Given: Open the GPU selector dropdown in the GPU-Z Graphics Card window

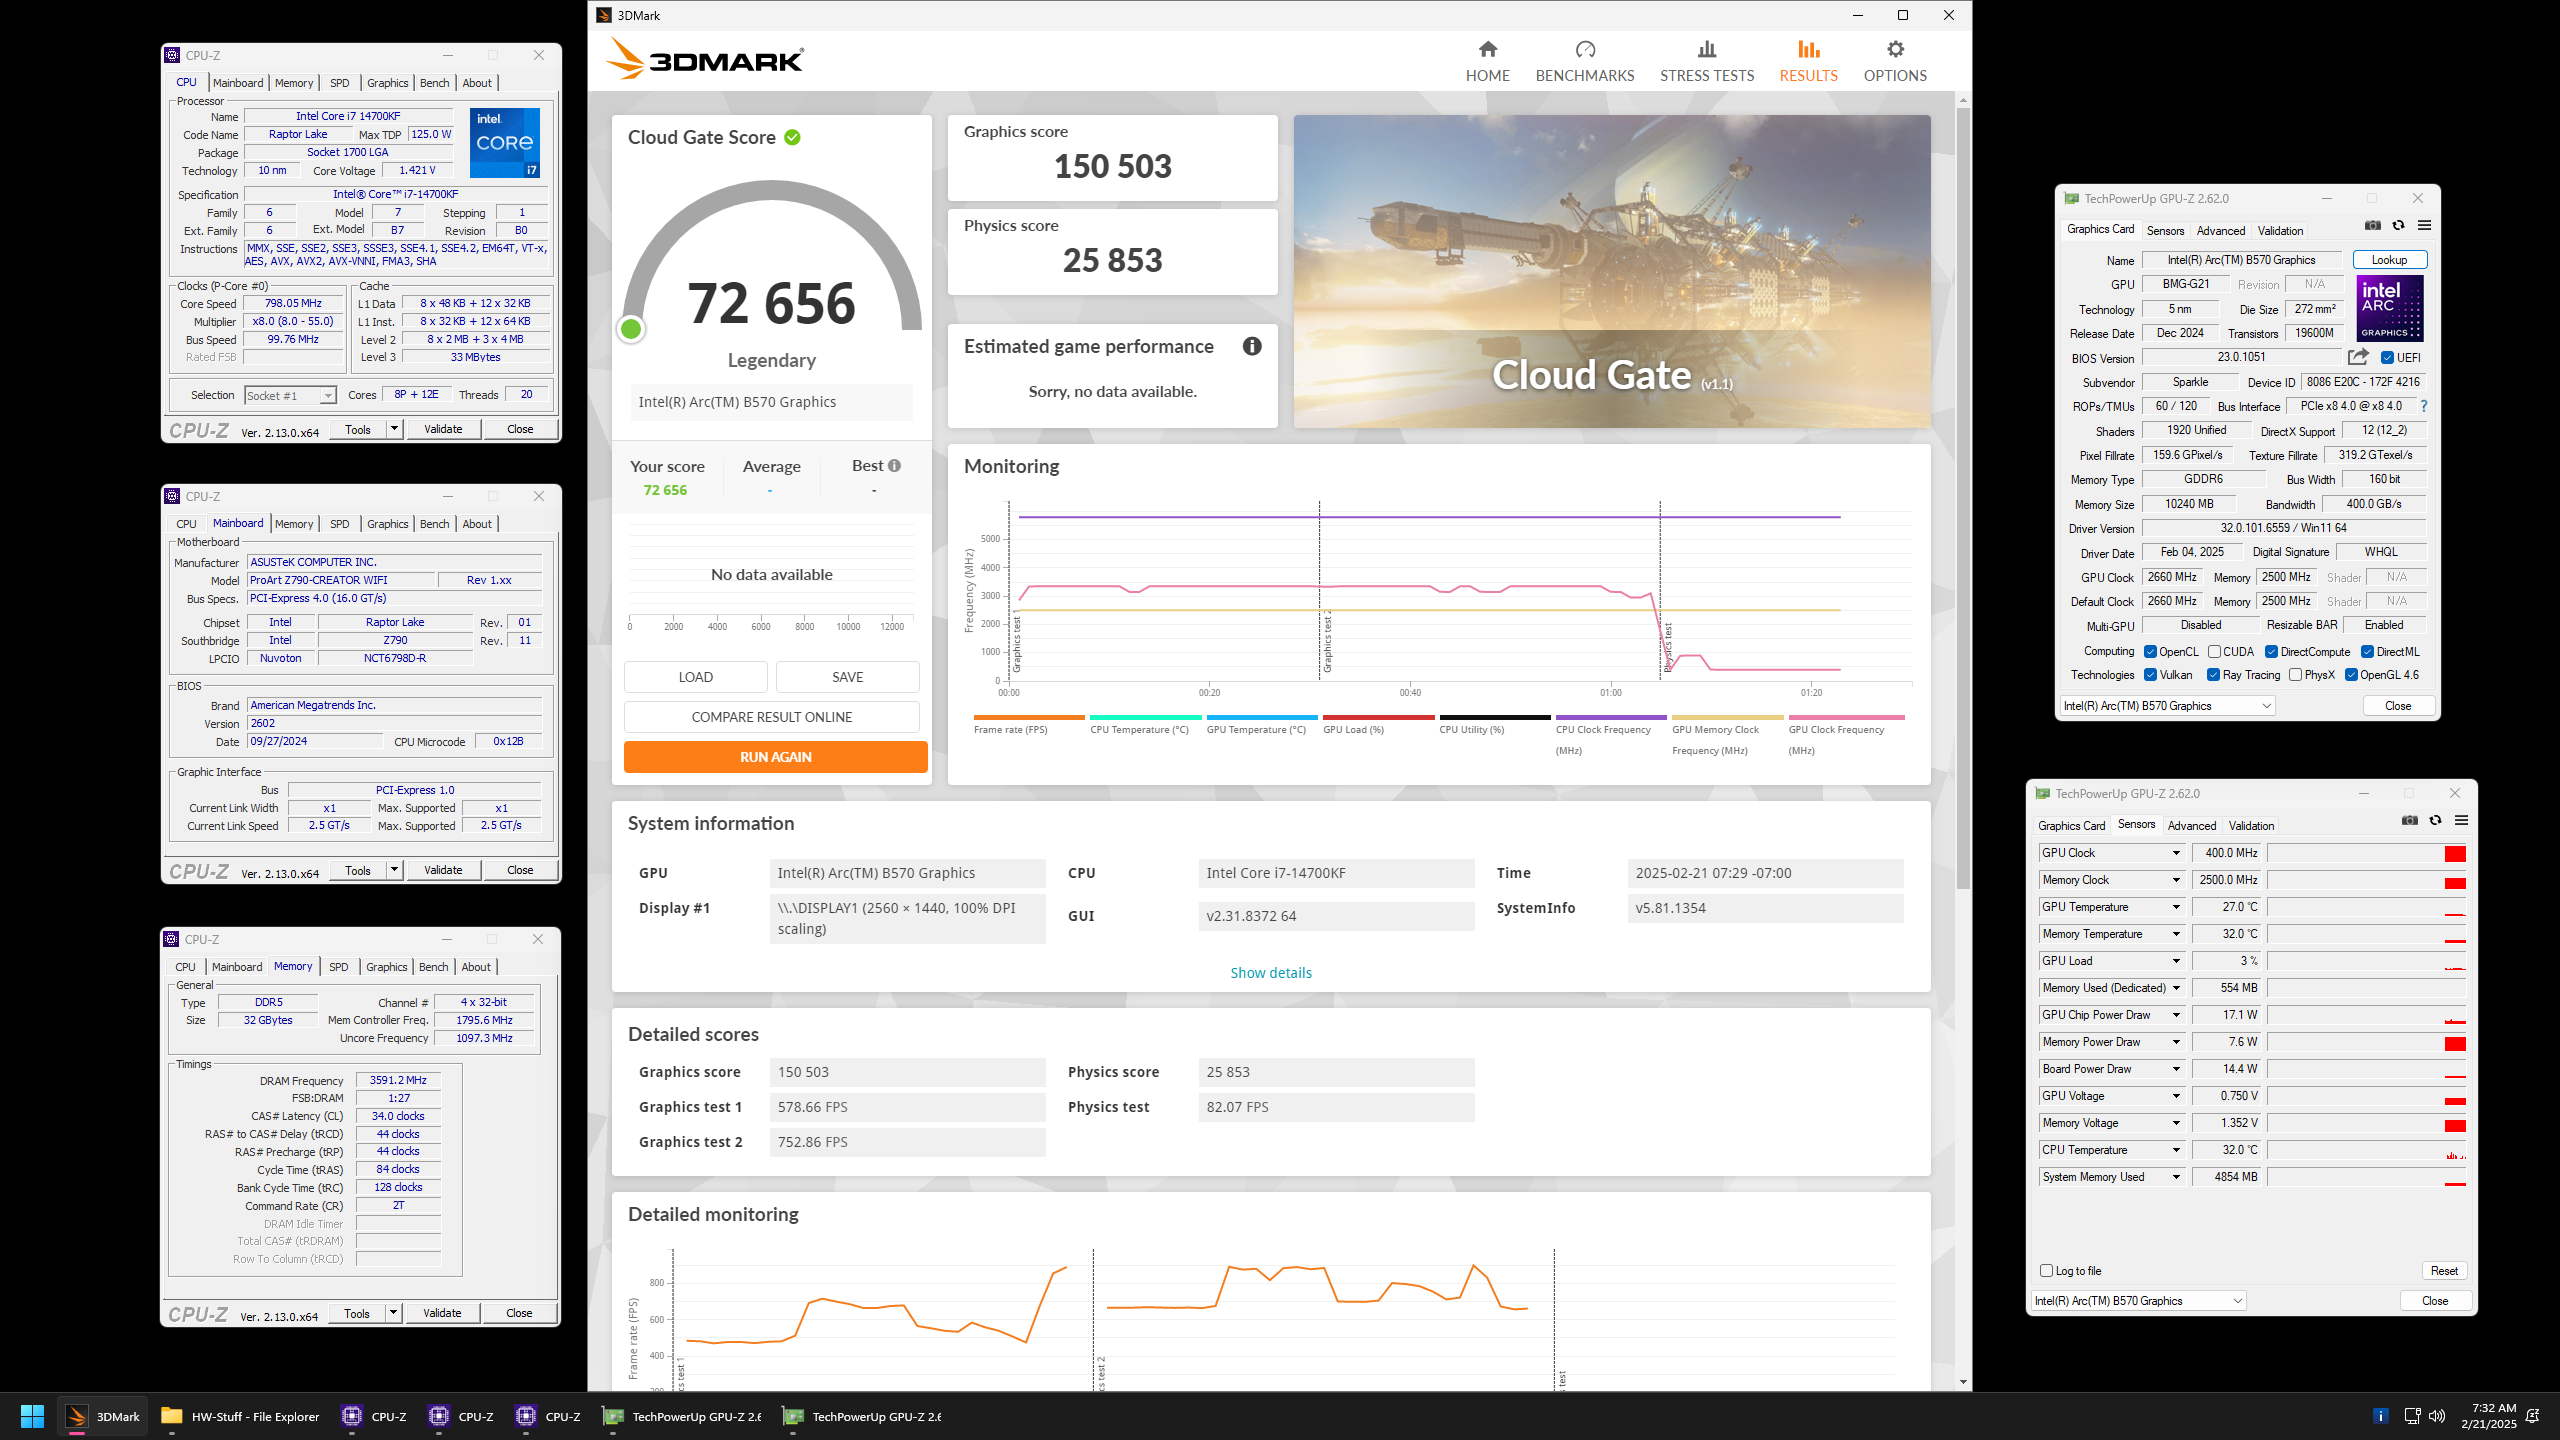Looking at the screenshot, I should pos(2168,706).
